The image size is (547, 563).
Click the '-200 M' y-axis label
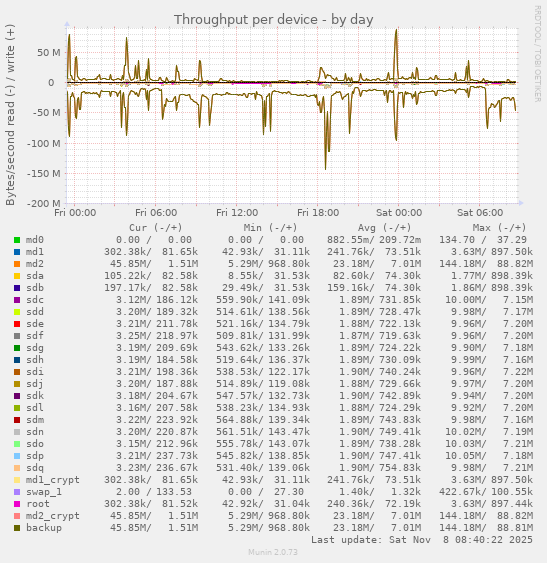point(44,204)
